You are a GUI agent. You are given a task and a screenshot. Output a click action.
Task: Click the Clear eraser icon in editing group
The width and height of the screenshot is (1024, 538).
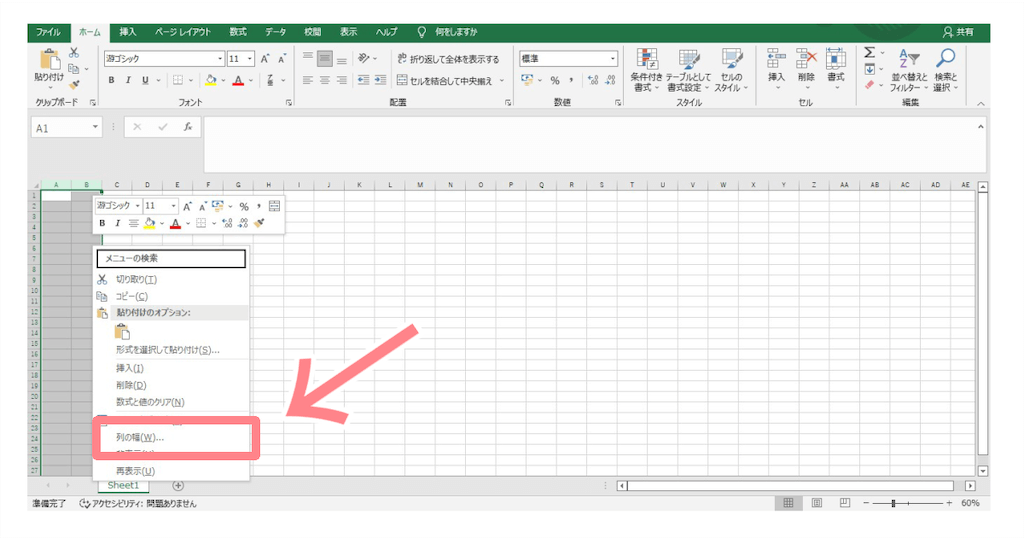pyautogui.click(x=869, y=85)
